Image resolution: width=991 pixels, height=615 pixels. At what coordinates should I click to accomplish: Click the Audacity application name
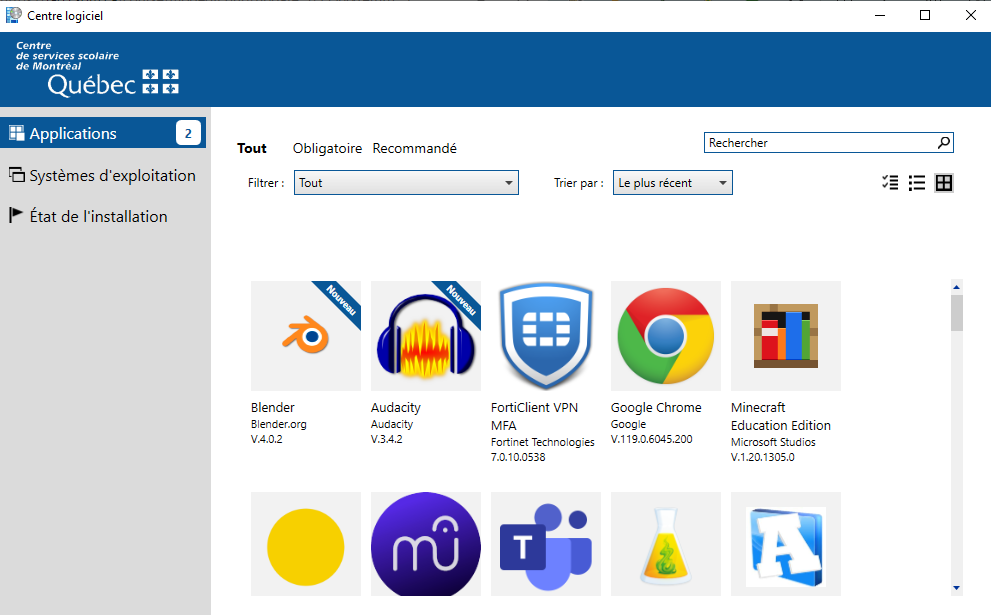tap(396, 408)
